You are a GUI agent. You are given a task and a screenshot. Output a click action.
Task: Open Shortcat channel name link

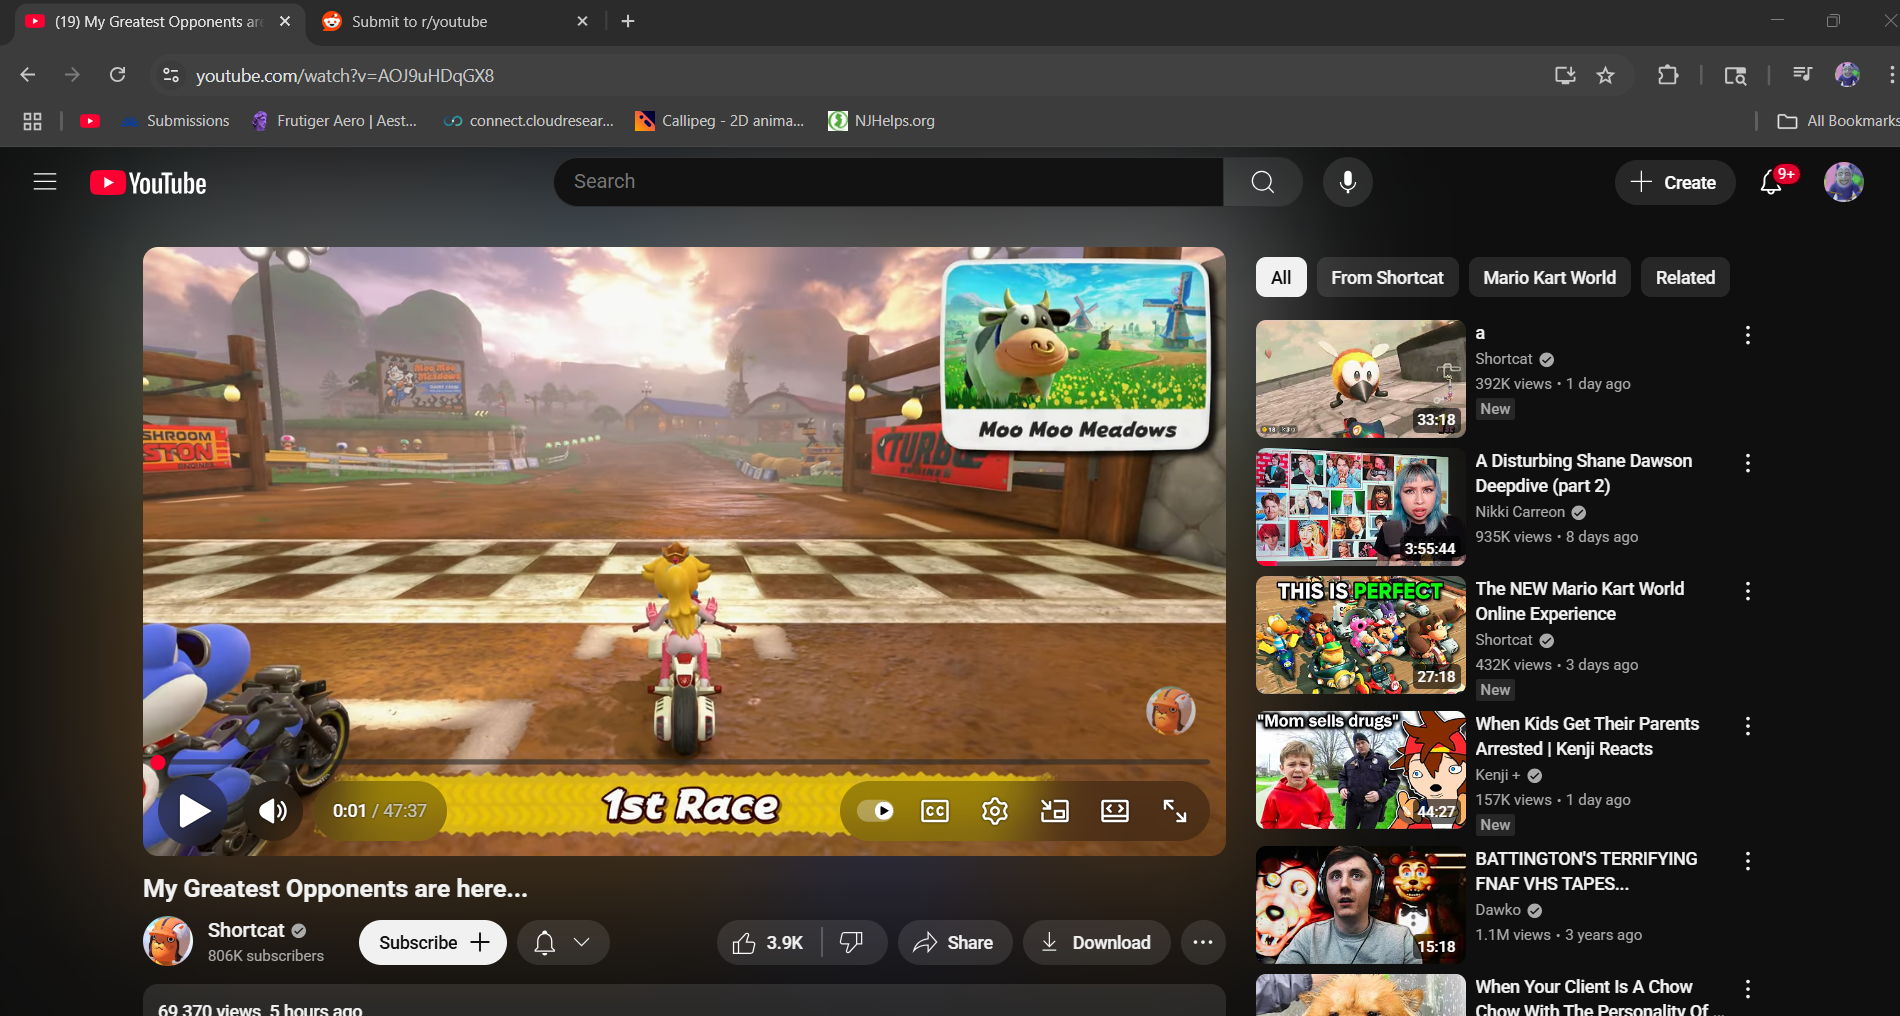pos(246,930)
